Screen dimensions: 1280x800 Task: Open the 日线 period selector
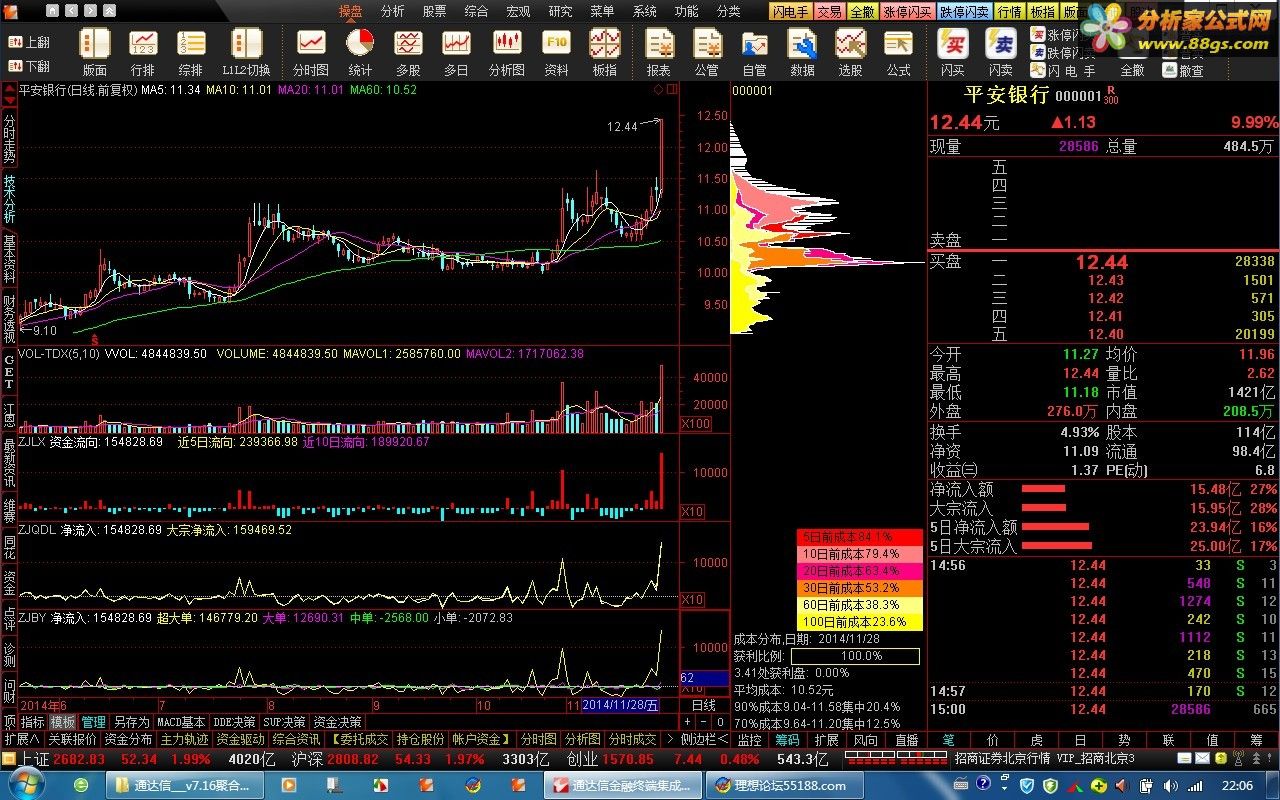tap(704, 706)
